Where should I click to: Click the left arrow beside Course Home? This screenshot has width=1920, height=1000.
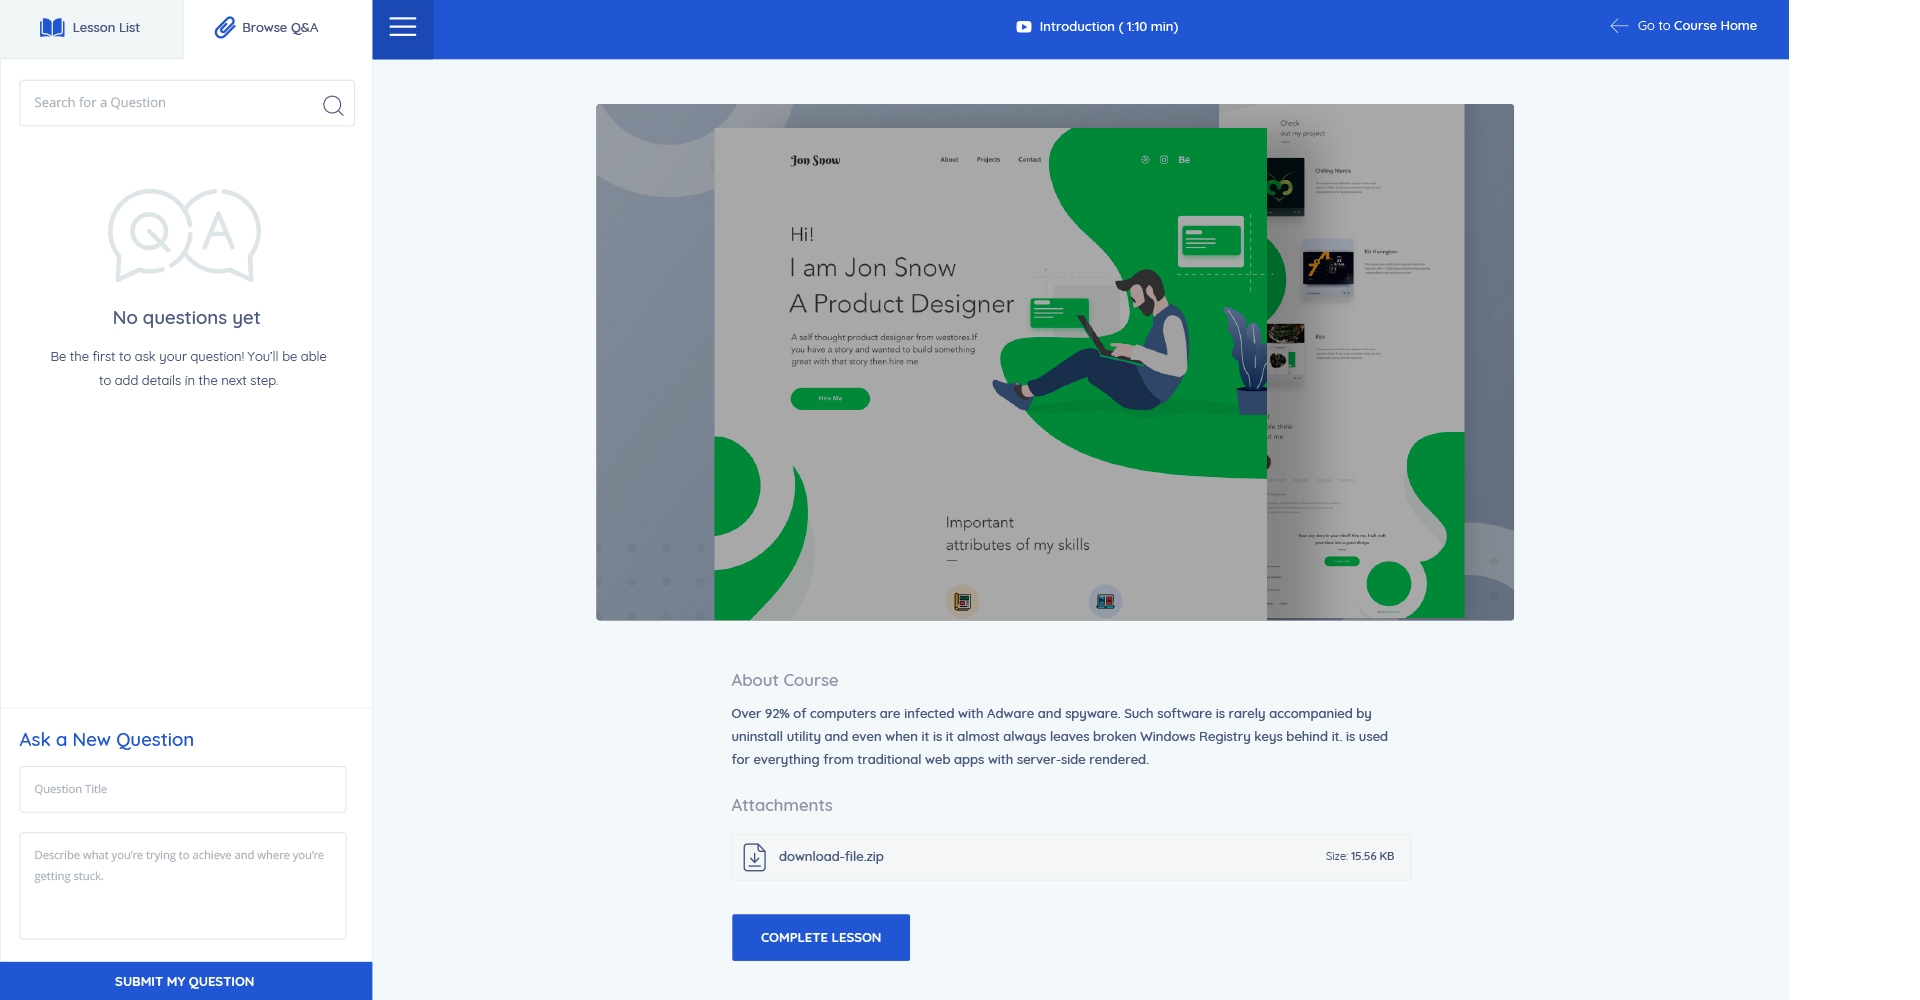coord(1619,26)
